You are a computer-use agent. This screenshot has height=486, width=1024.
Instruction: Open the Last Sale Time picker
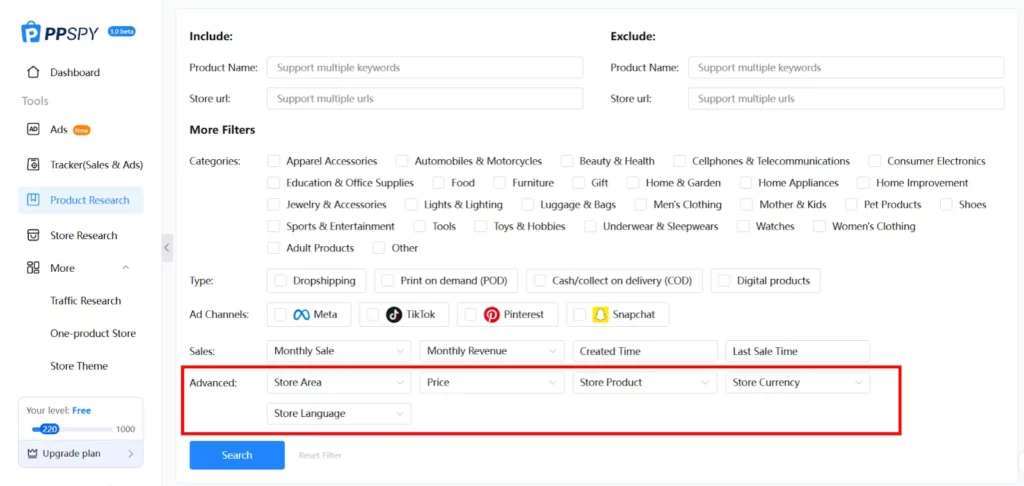click(797, 351)
